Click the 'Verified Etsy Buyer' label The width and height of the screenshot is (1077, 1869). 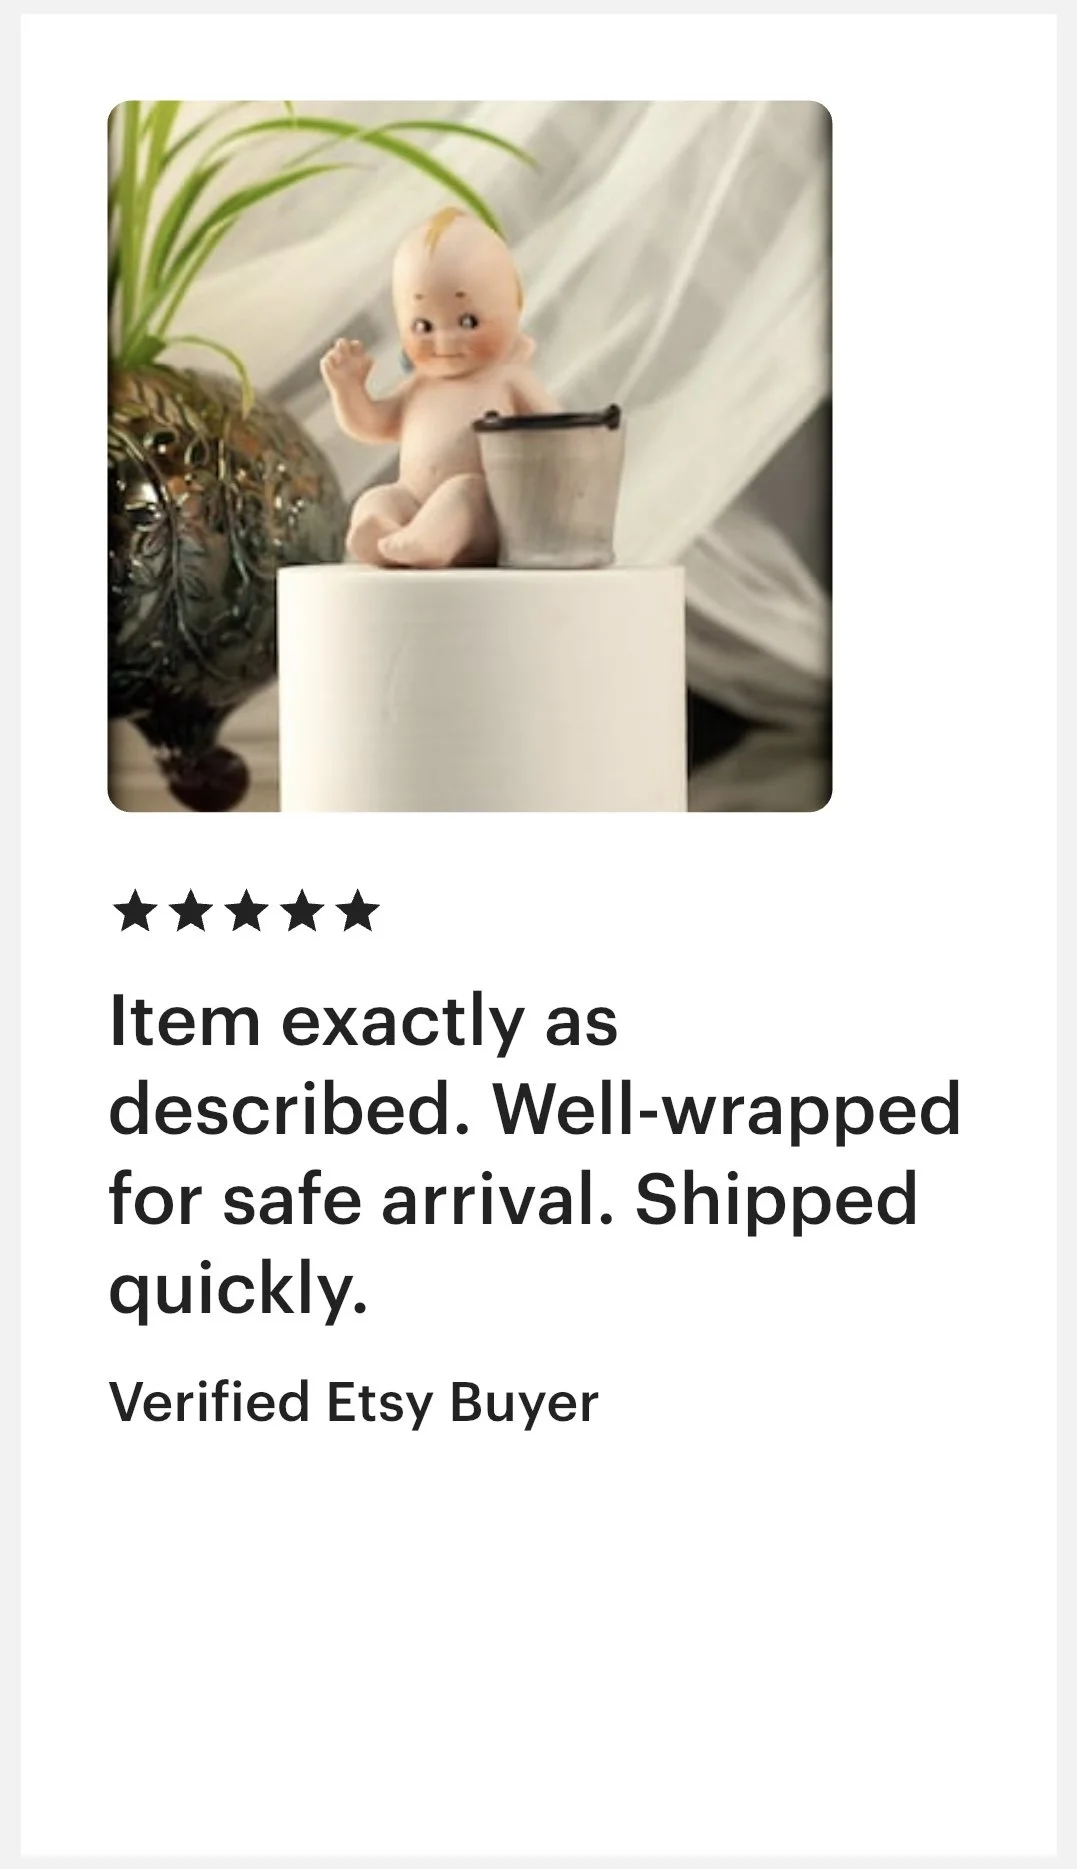[x=354, y=1403]
